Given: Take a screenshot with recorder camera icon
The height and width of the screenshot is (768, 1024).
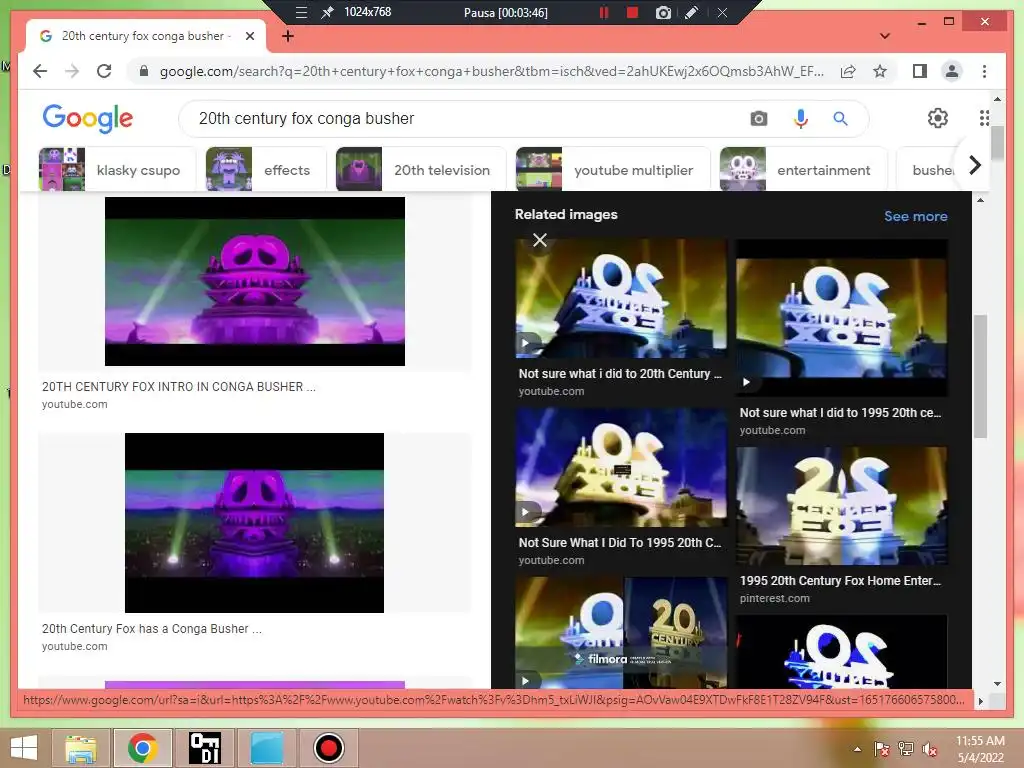Looking at the screenshot, I should (663, 12).
